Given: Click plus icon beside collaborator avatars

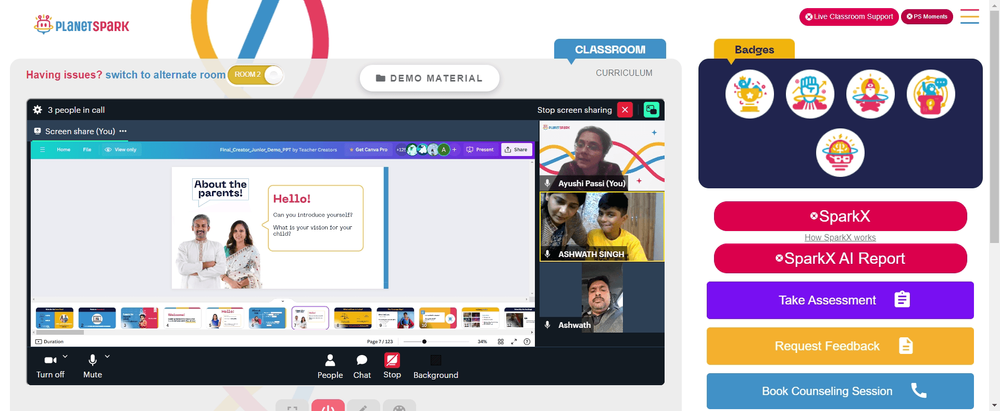Looking at the screenshot, I should 454,149.
